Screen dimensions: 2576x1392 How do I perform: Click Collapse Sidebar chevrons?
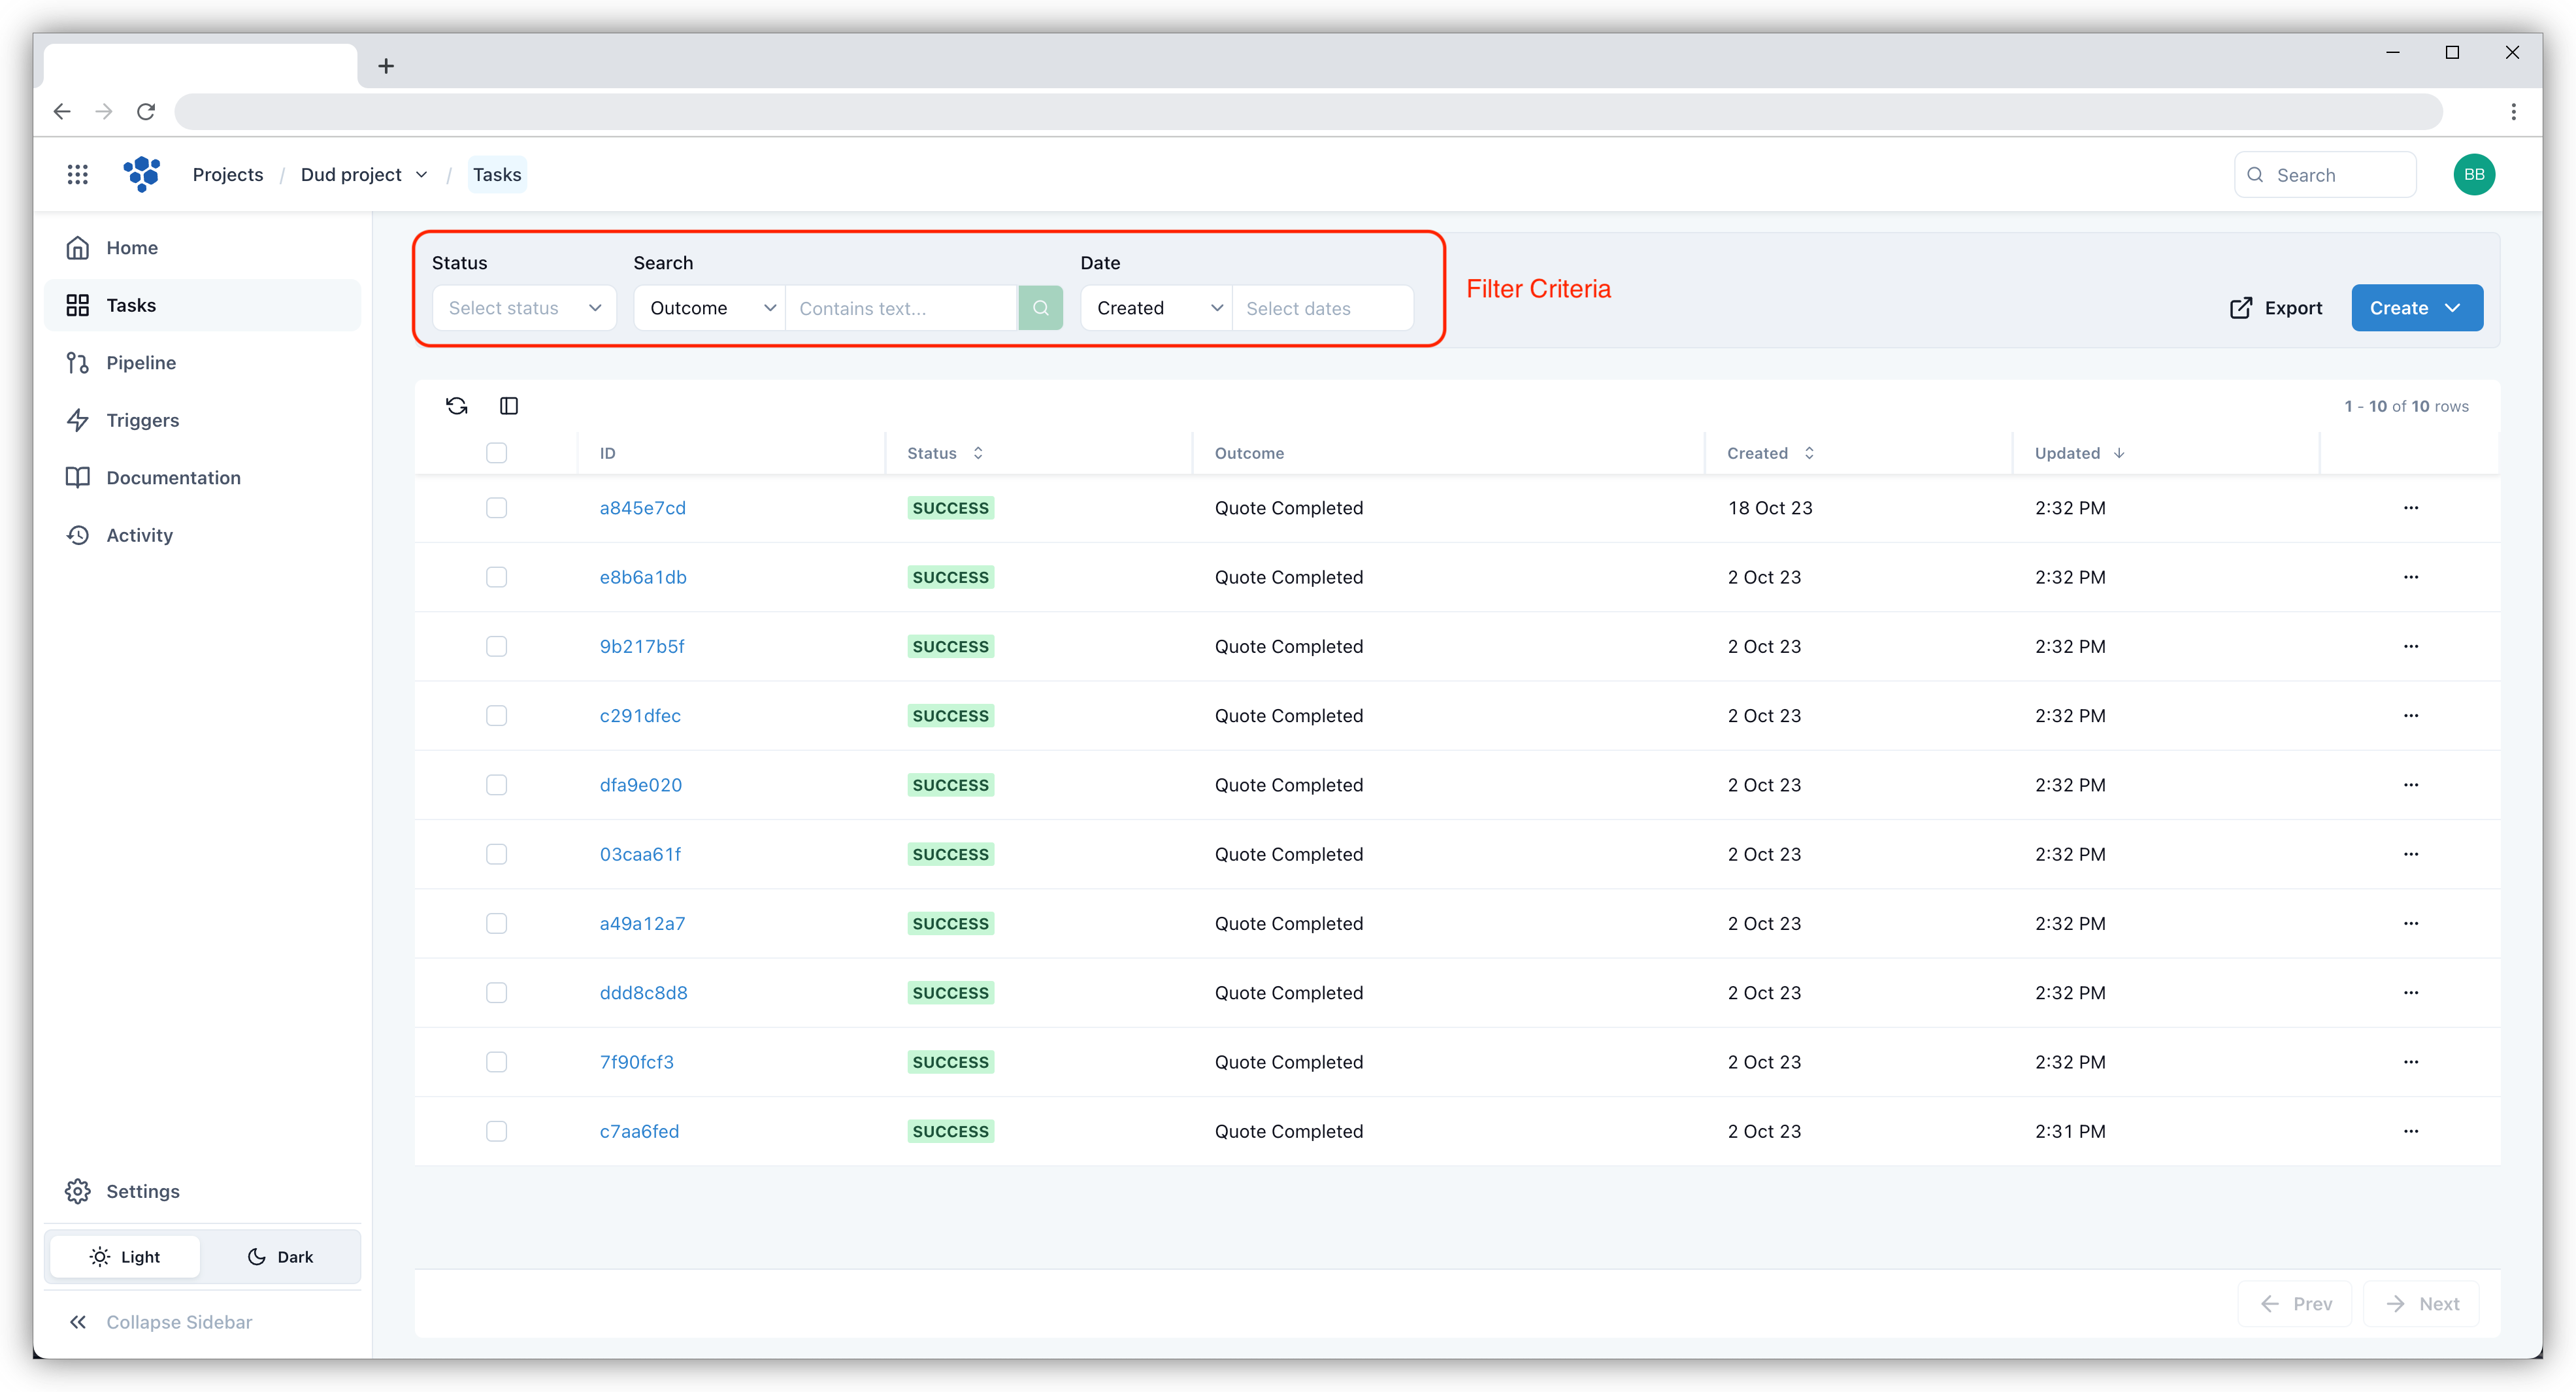[78, 1322]
